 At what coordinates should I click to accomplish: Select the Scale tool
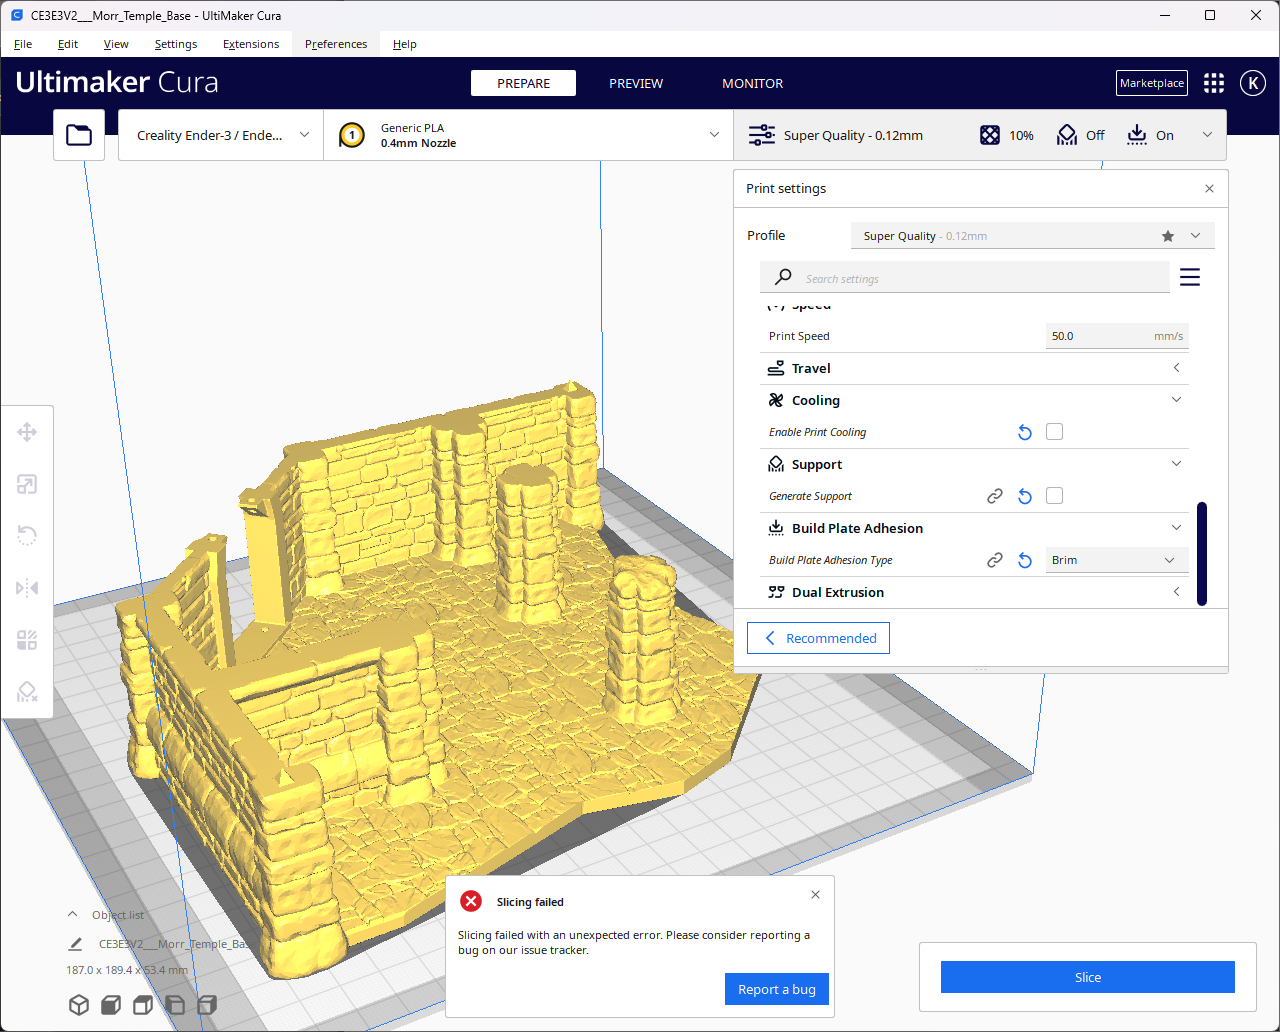pos(27,484)
